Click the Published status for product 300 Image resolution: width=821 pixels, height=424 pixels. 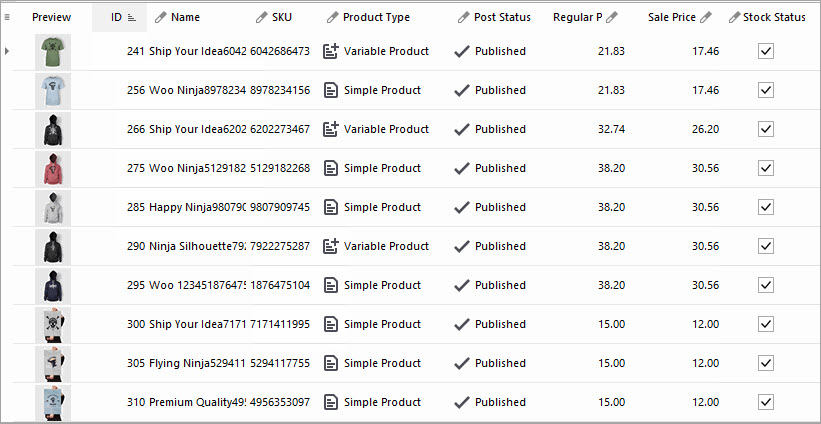[x=499, y=324]
